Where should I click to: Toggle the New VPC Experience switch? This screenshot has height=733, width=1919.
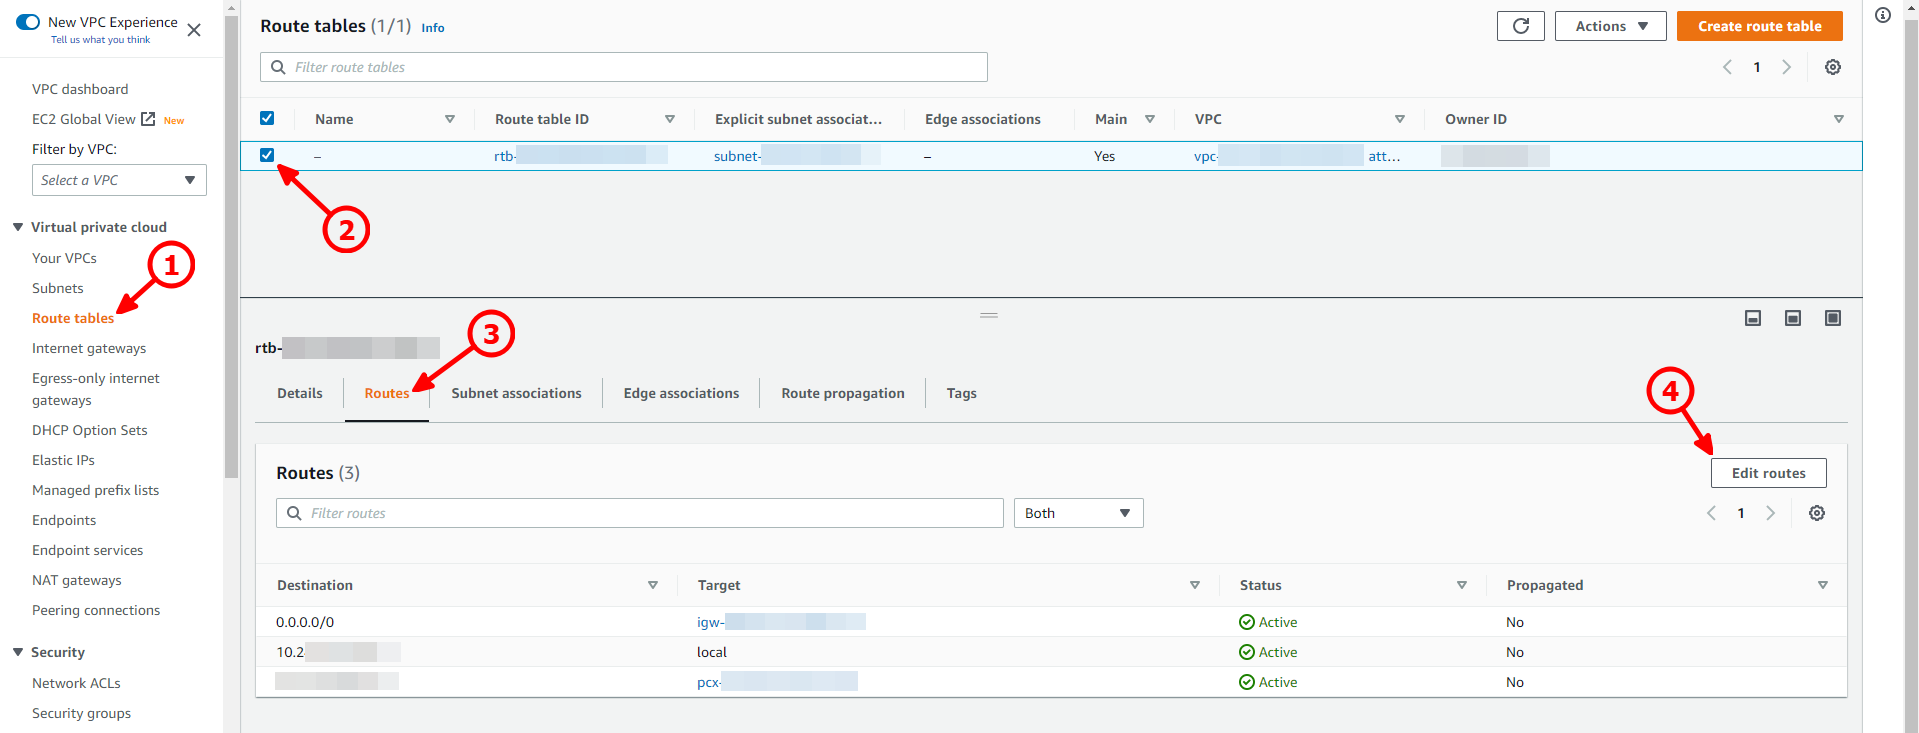28,21
